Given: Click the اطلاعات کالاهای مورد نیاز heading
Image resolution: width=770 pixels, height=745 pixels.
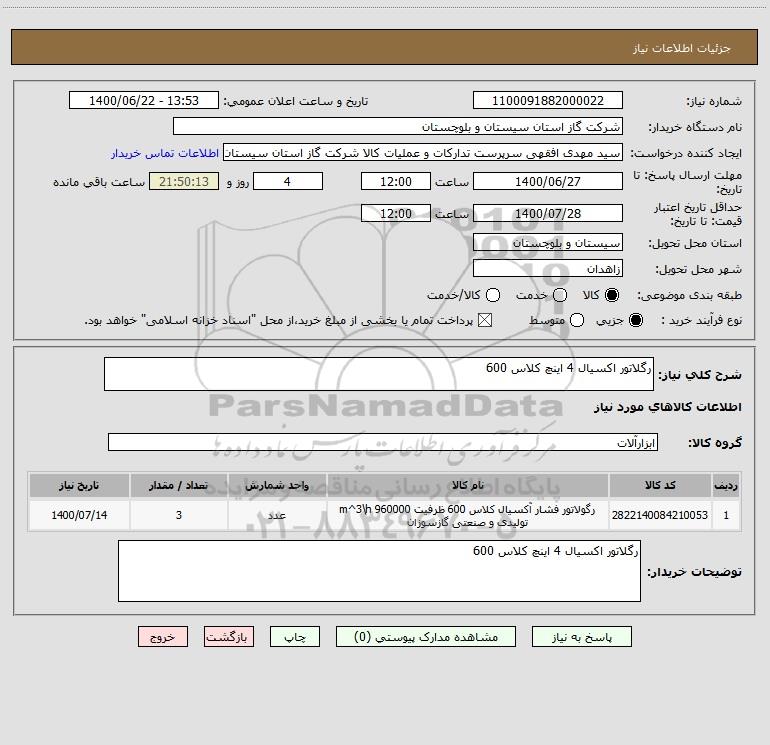Looking at the screenshot, I should (x=668, y=407).
